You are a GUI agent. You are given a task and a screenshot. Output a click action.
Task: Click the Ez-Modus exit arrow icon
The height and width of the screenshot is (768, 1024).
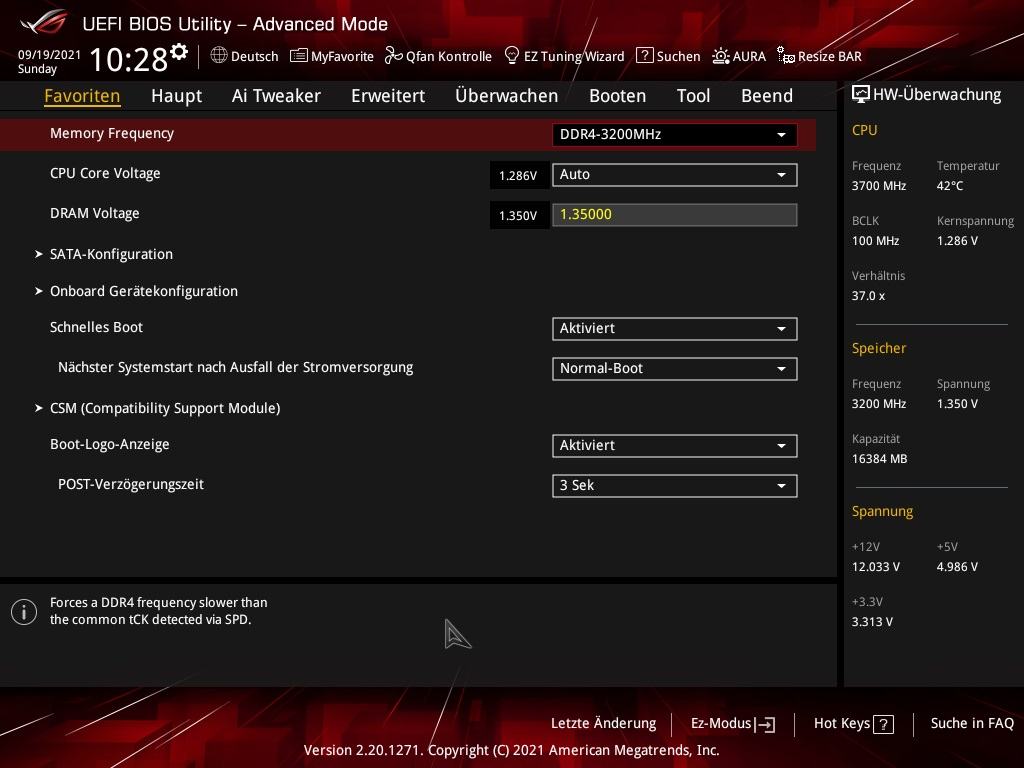765,724
